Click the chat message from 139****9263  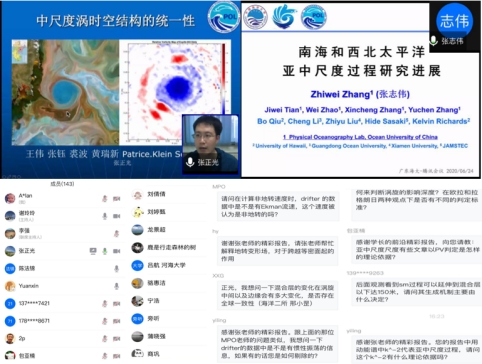[x=416, y=292]
